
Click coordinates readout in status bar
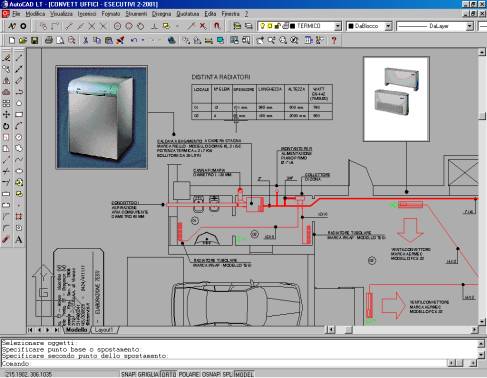[28, 374]
